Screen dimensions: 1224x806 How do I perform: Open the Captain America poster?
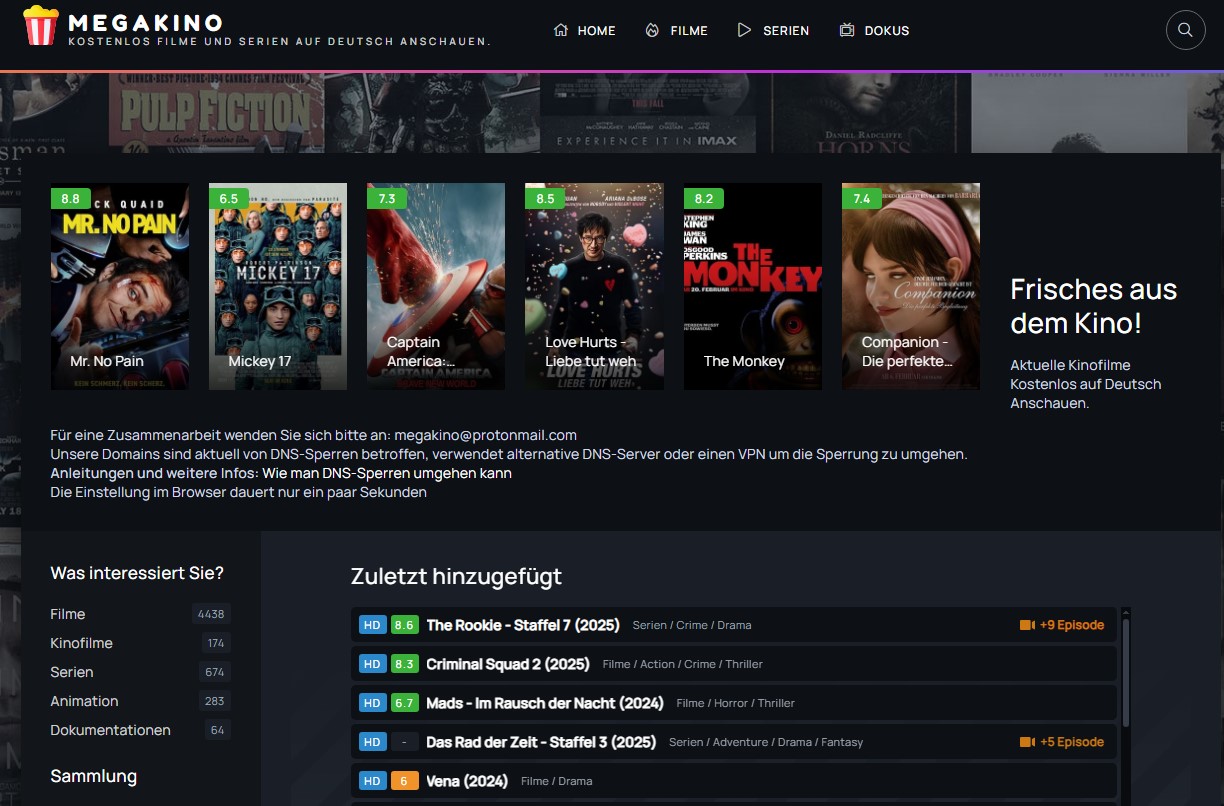[x=436, y=286]
